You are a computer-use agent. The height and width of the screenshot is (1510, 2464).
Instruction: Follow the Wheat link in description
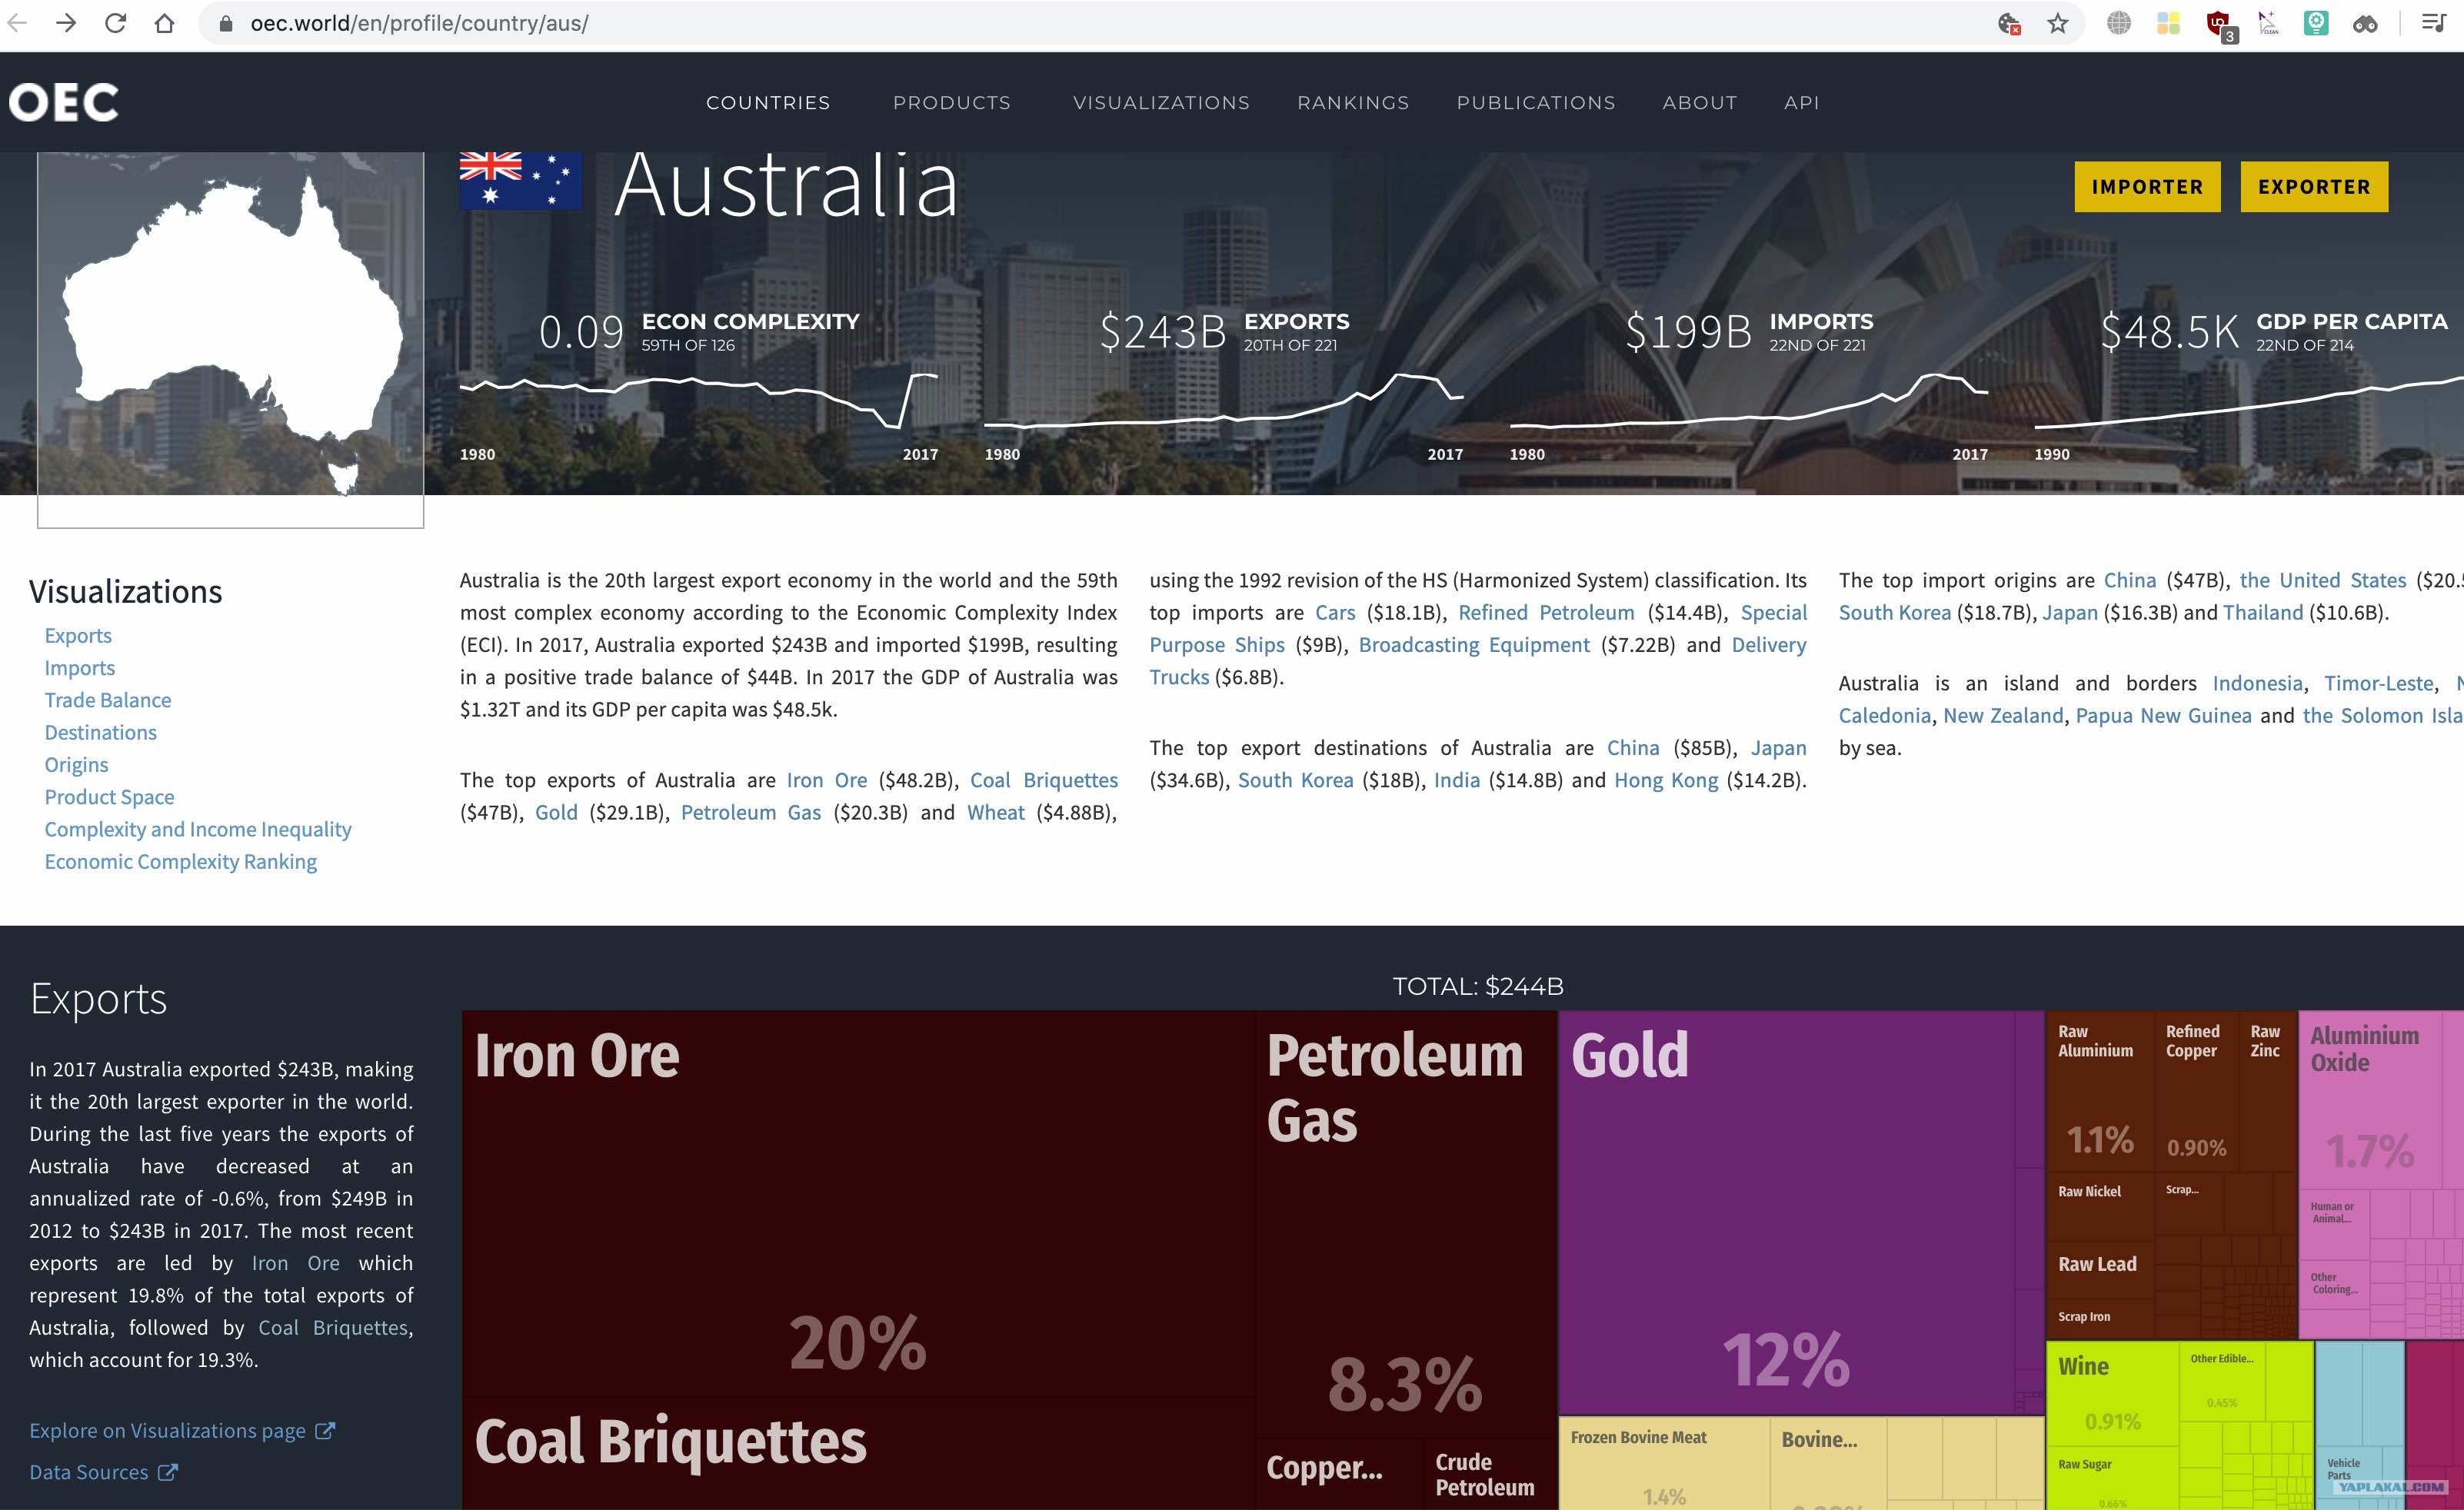[x=996, y=812]
